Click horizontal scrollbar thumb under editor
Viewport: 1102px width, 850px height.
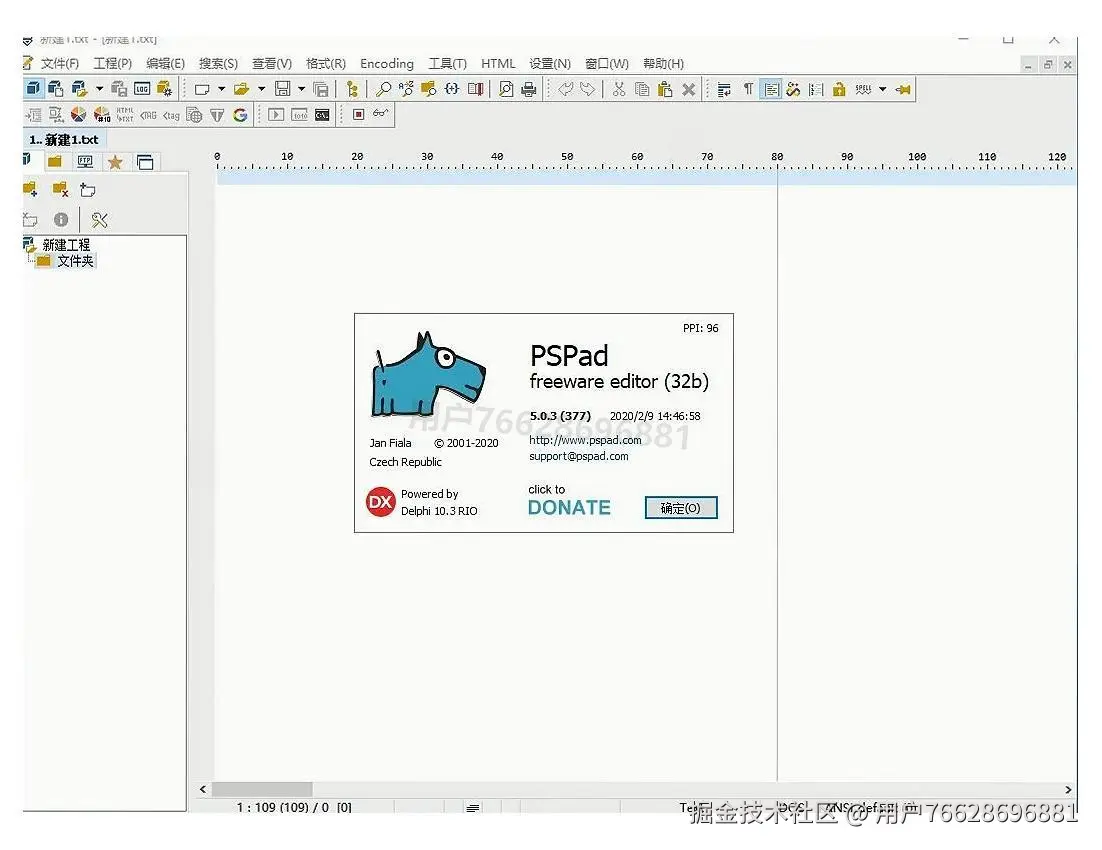(x=262, y=790)
